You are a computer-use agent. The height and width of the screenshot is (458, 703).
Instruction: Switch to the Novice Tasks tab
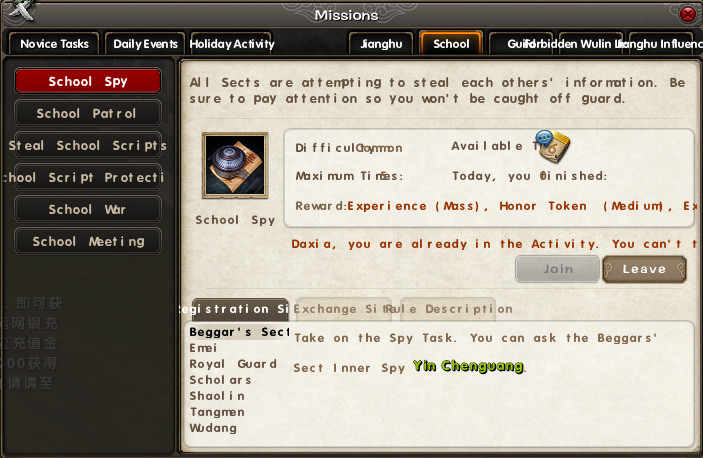pyautogui.click(x=54, y=43)
